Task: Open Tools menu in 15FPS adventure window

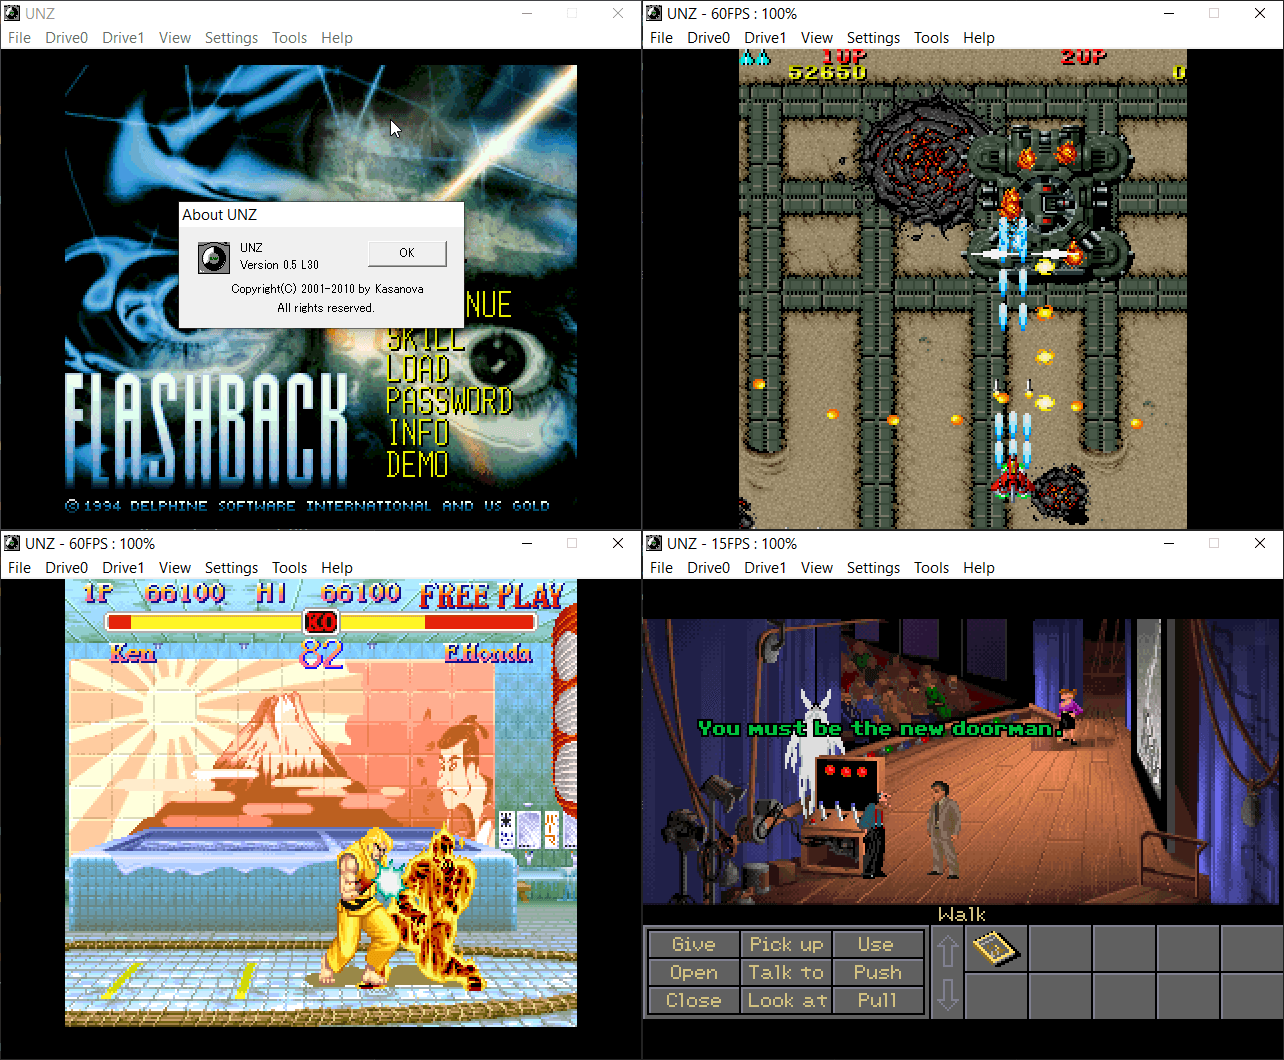Action: [931, 568]
